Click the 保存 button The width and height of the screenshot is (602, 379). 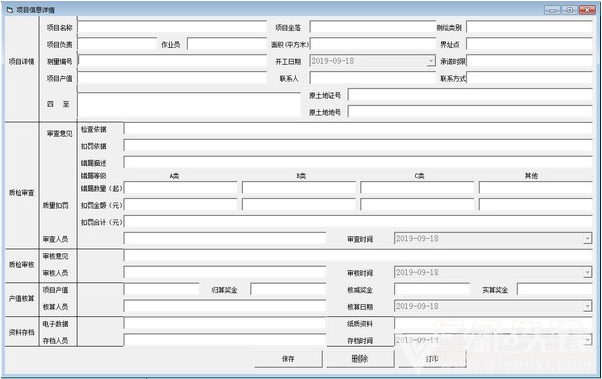[288, 359]
